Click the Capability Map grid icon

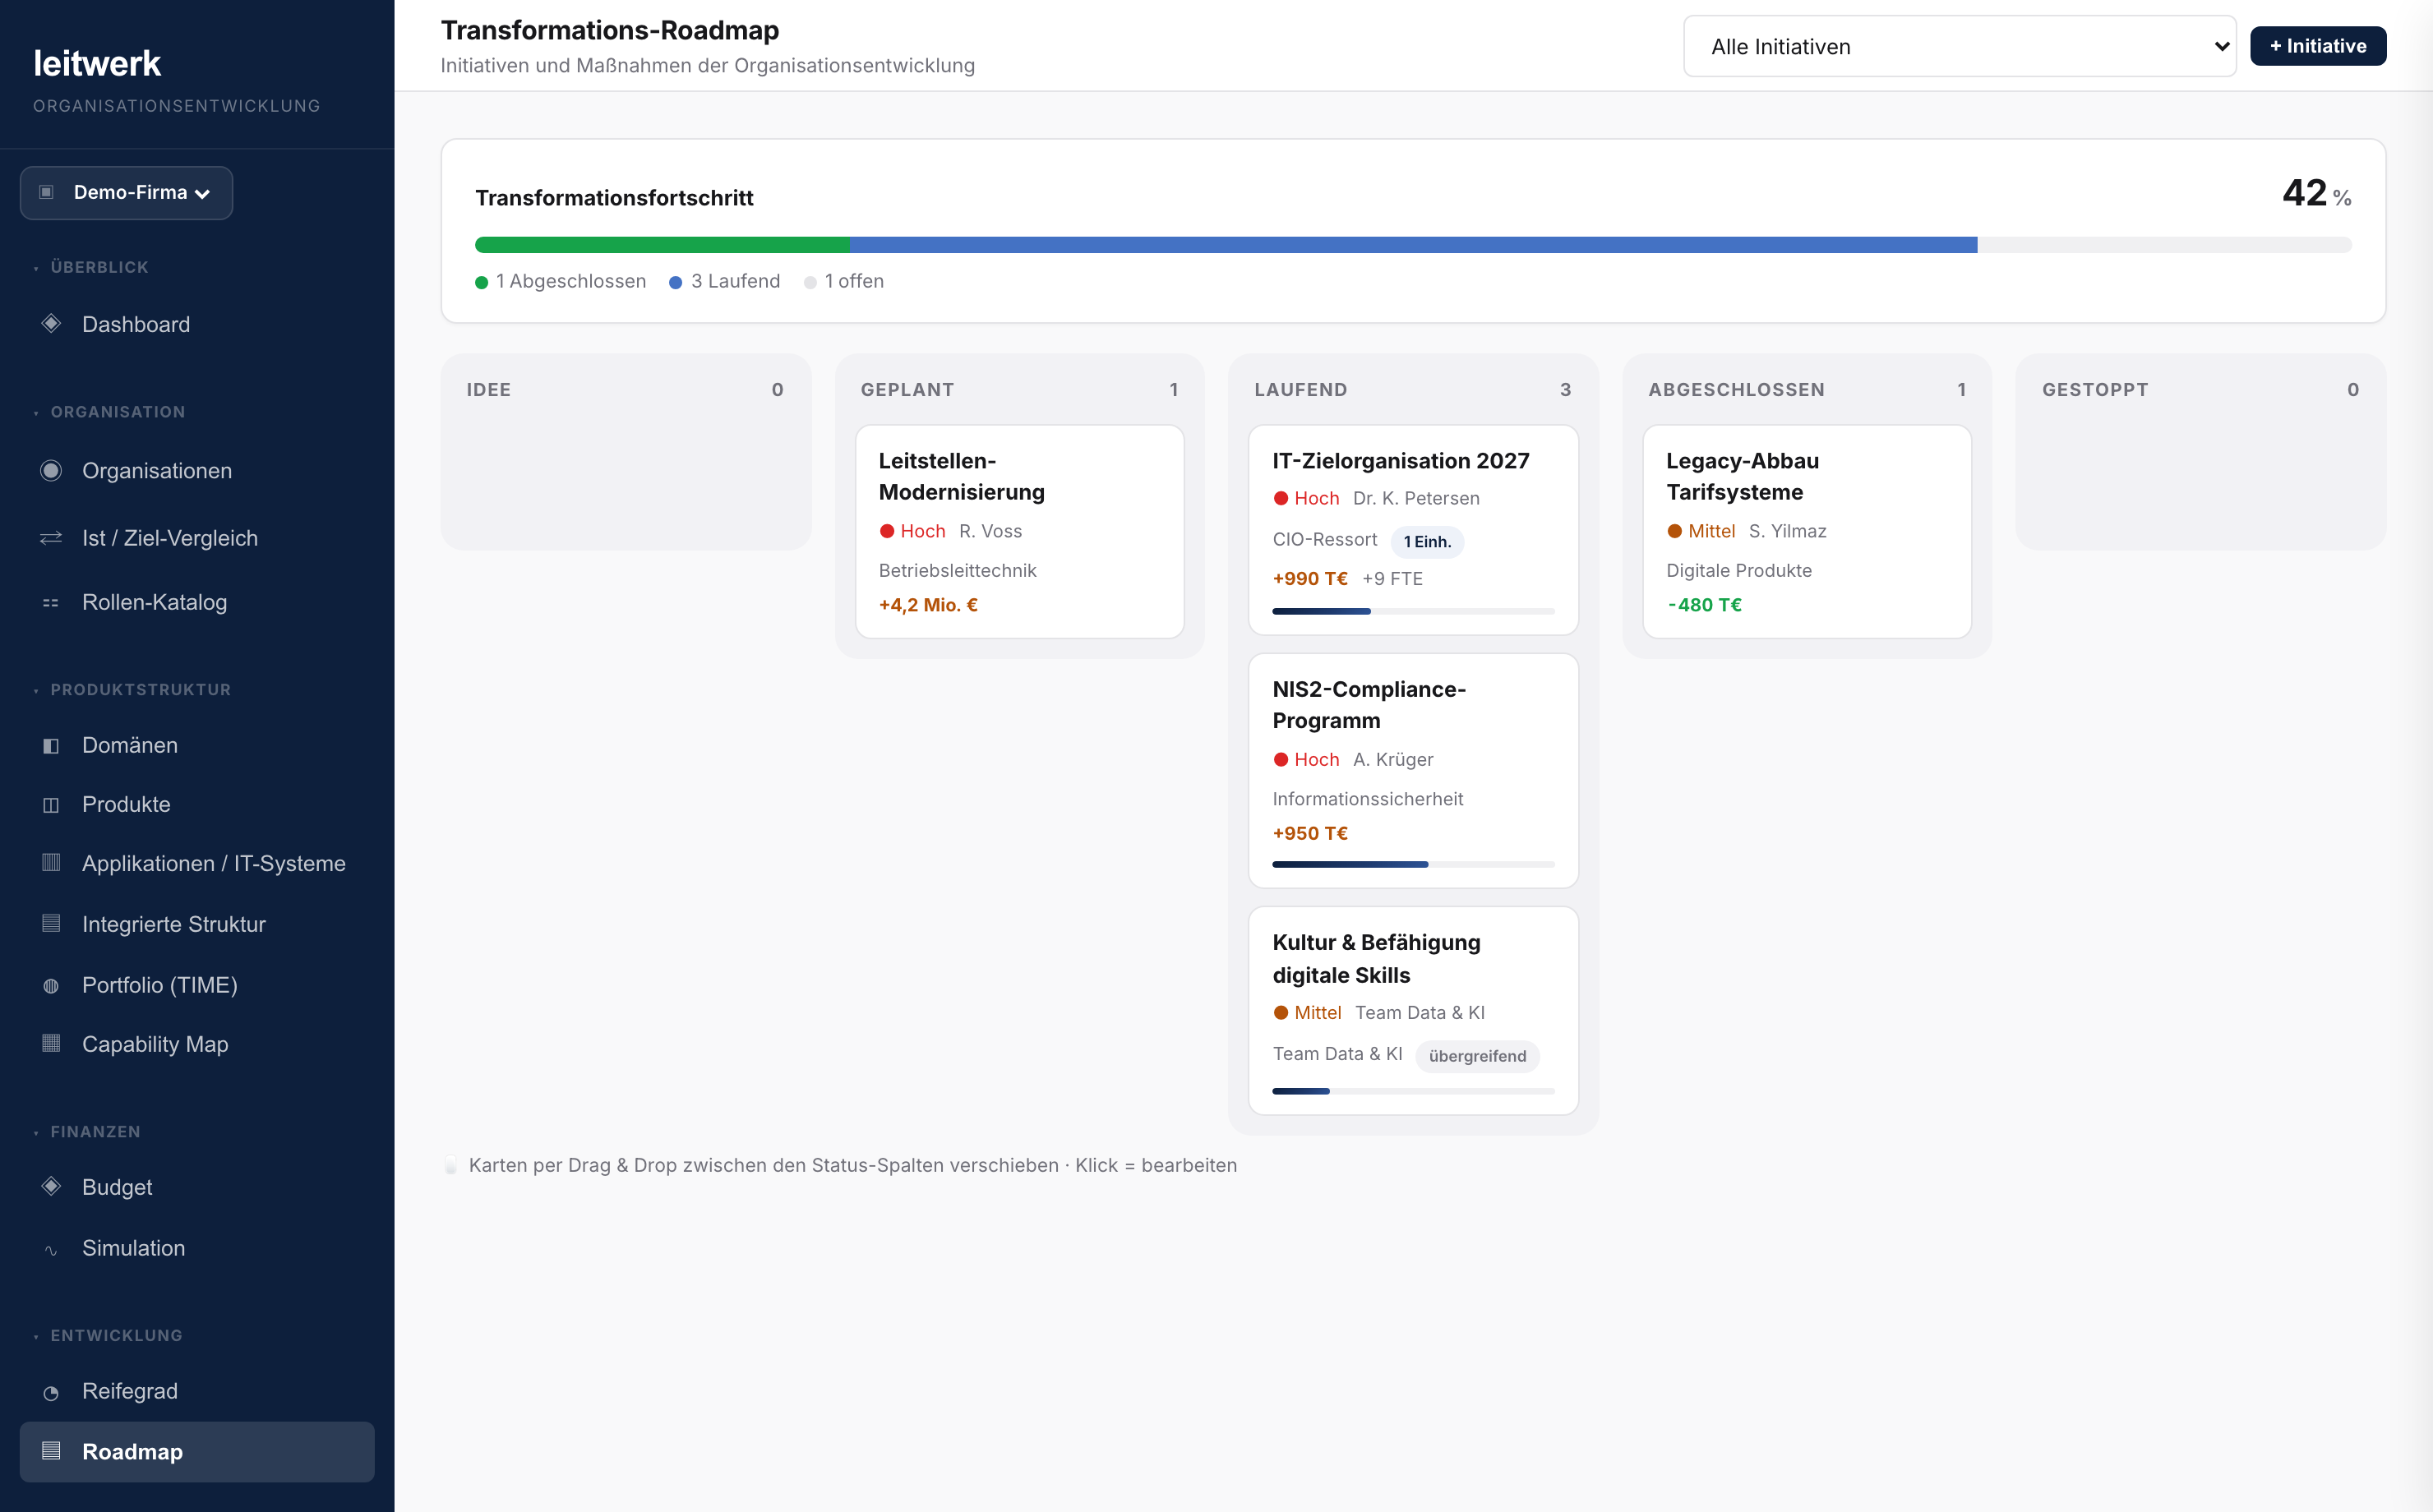point(51,1043)
